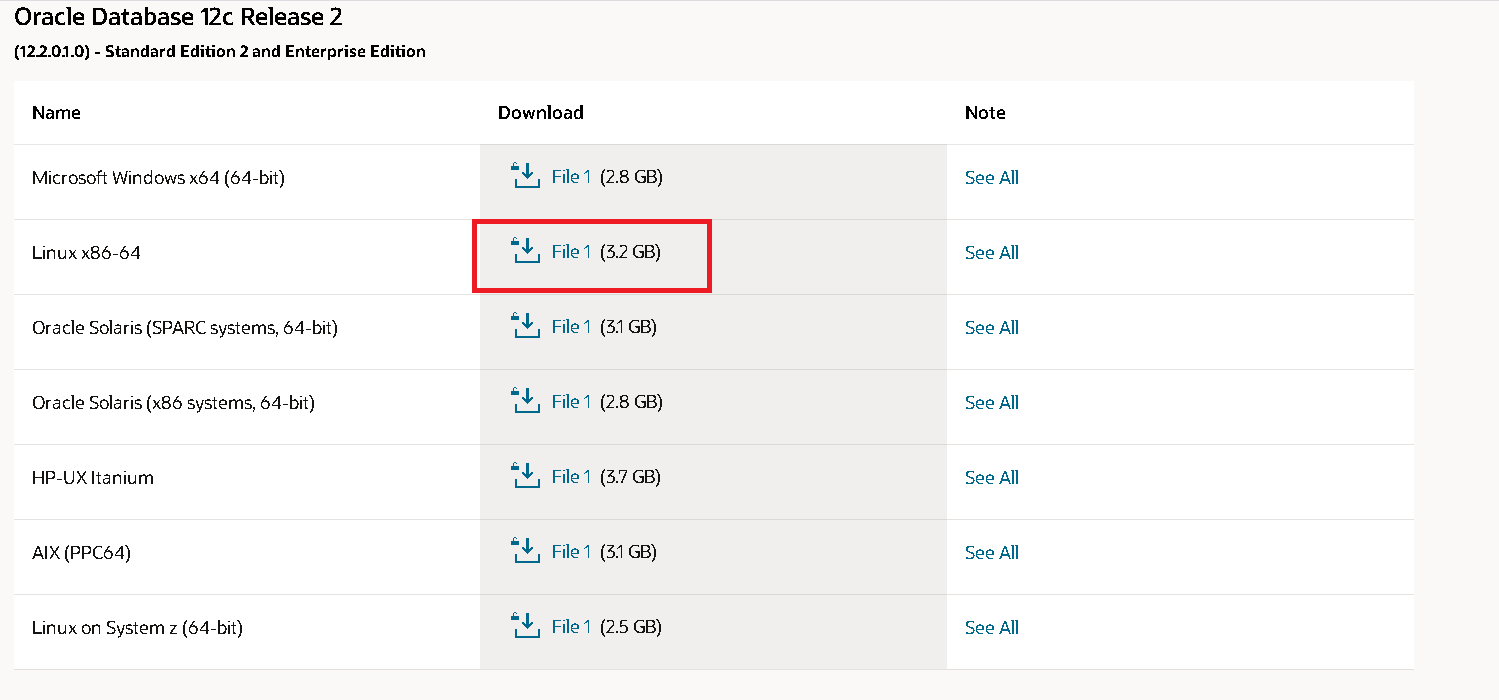The height and width of the screenshot is (700, 1499).
Task: Click download icon in Linux x86-64 row
Action: 525,251
